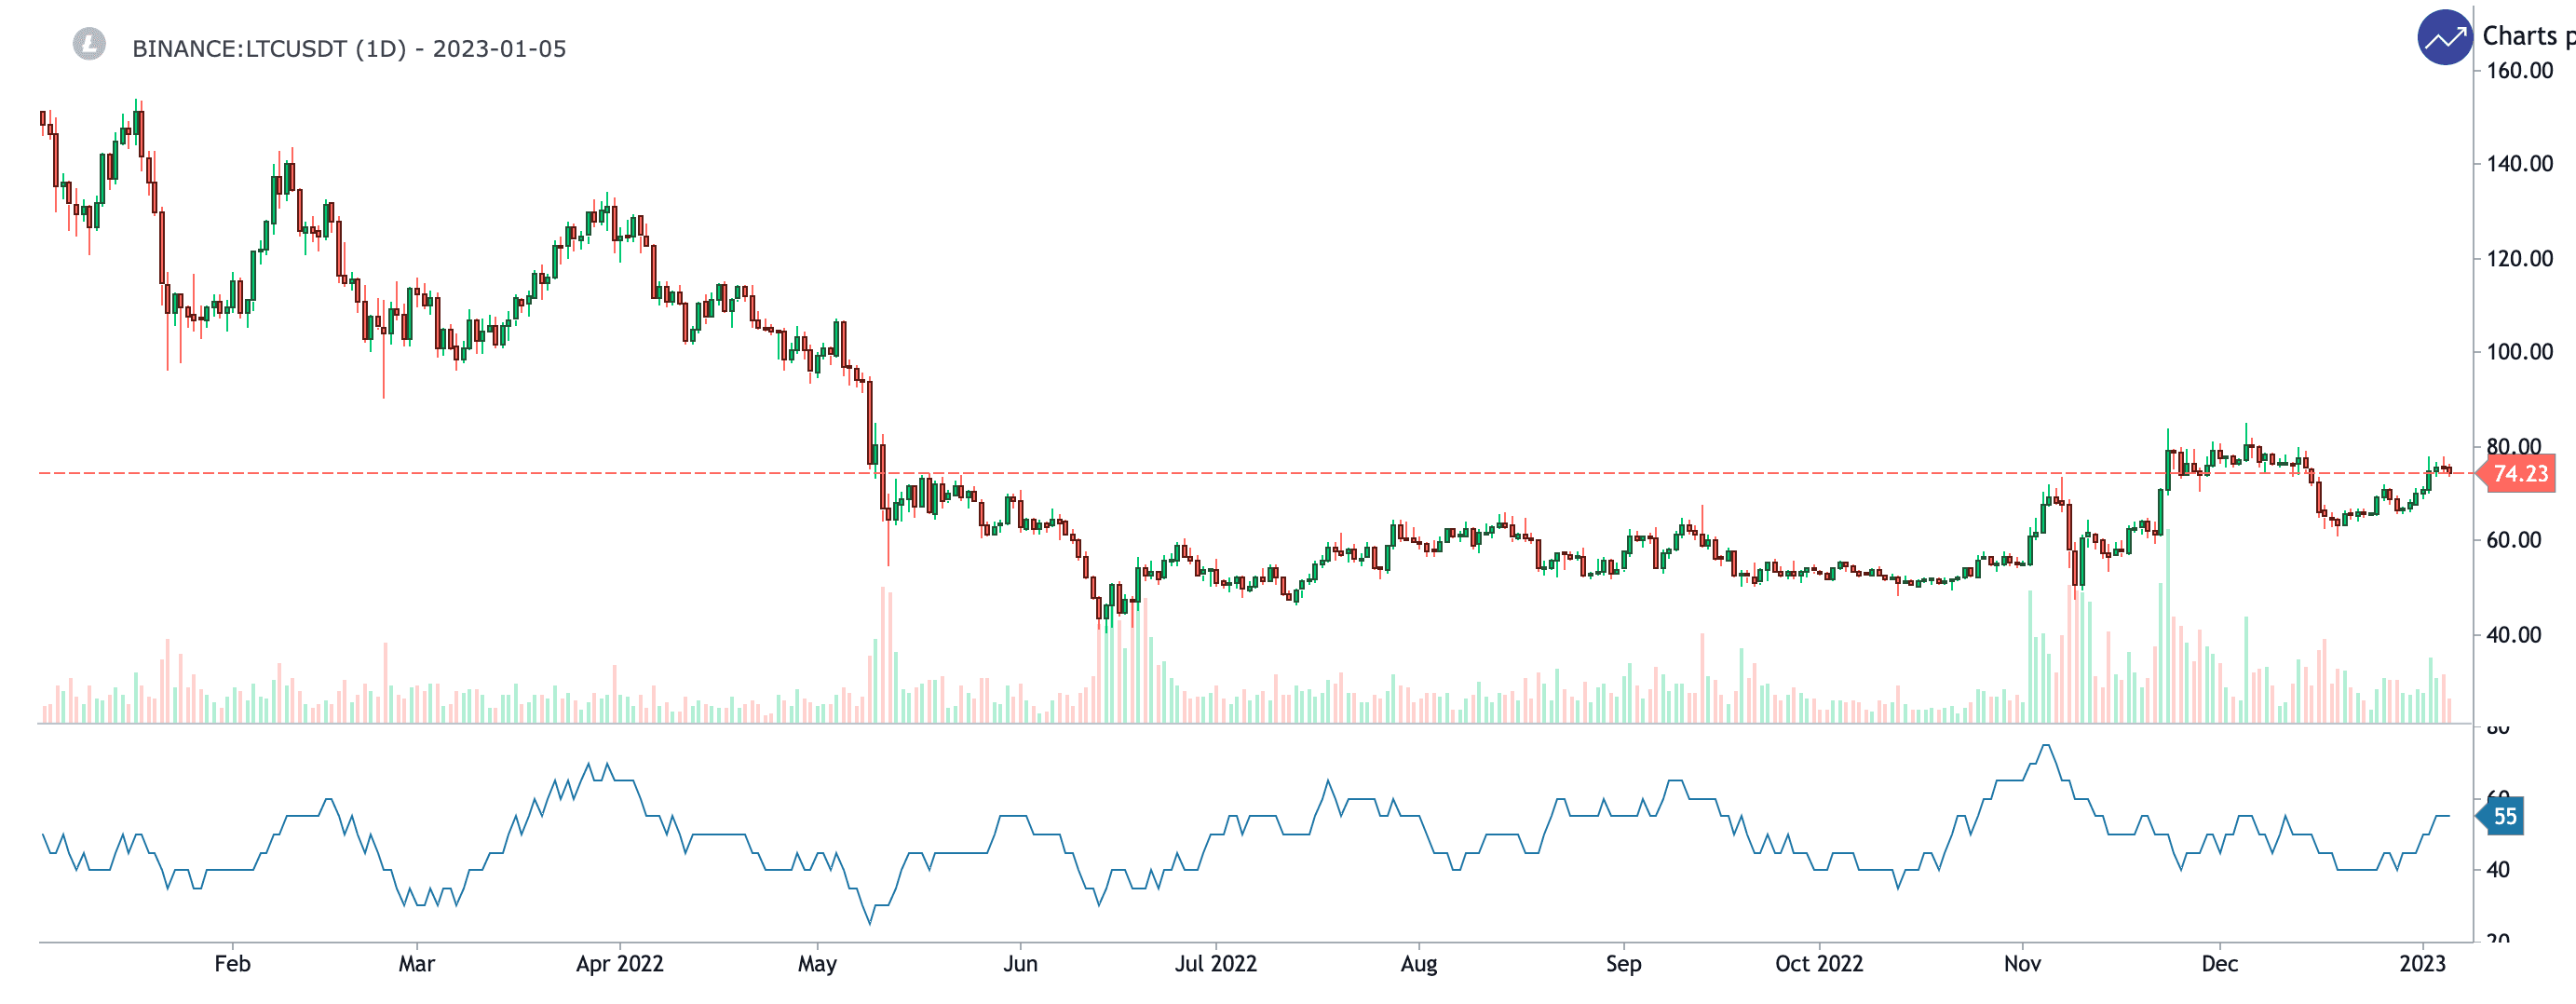Select the red 74.23 current price tag

point(2519,473)
